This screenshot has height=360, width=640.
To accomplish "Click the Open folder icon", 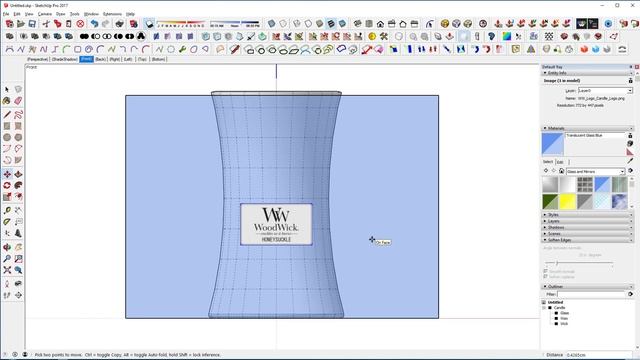I will [x=20, y=24].
